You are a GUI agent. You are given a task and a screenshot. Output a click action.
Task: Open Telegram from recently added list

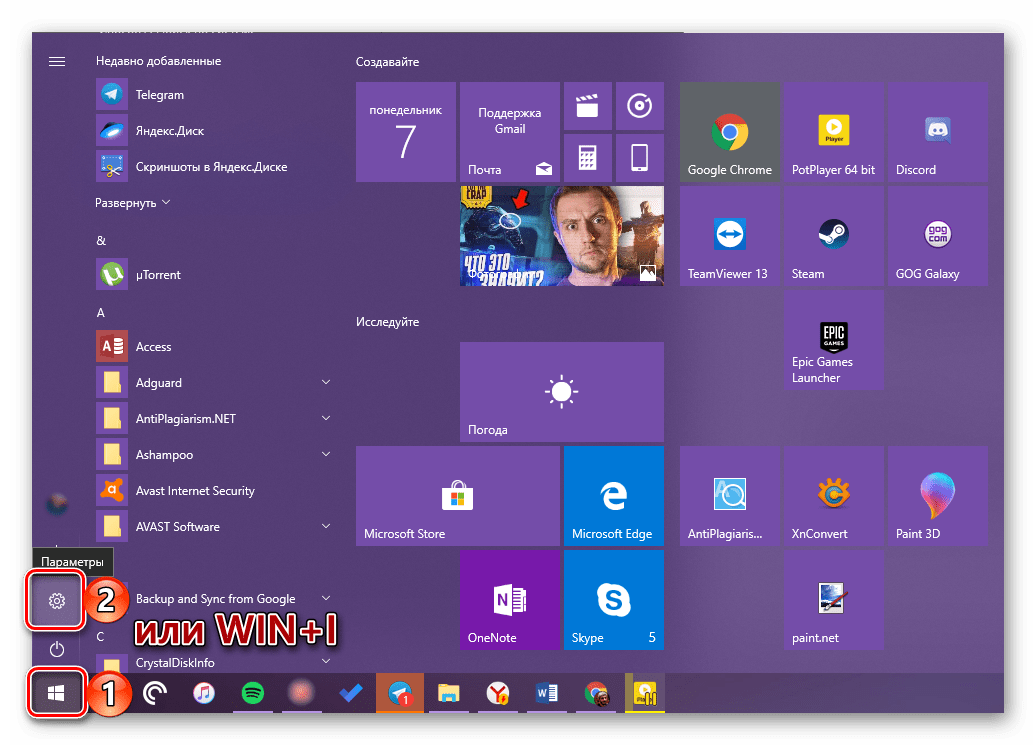[x=160, y=94]
